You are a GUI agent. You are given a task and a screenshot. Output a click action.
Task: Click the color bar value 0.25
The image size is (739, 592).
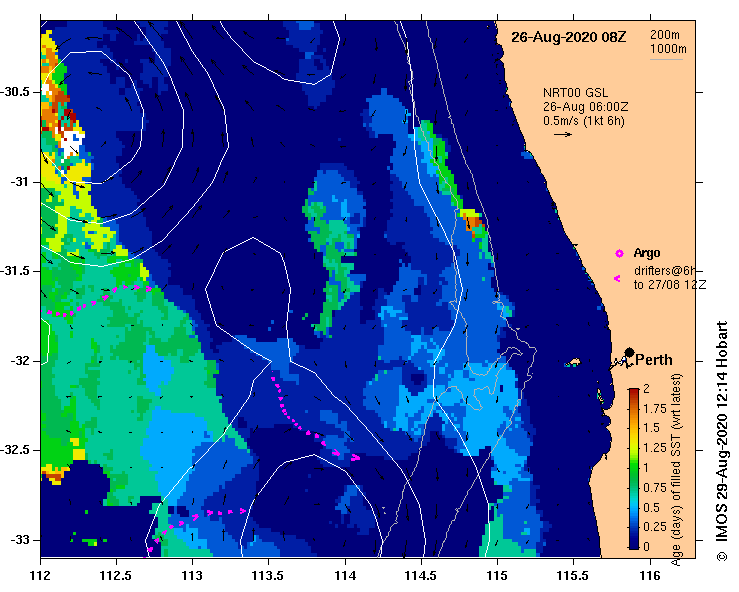tap(655, 526)
